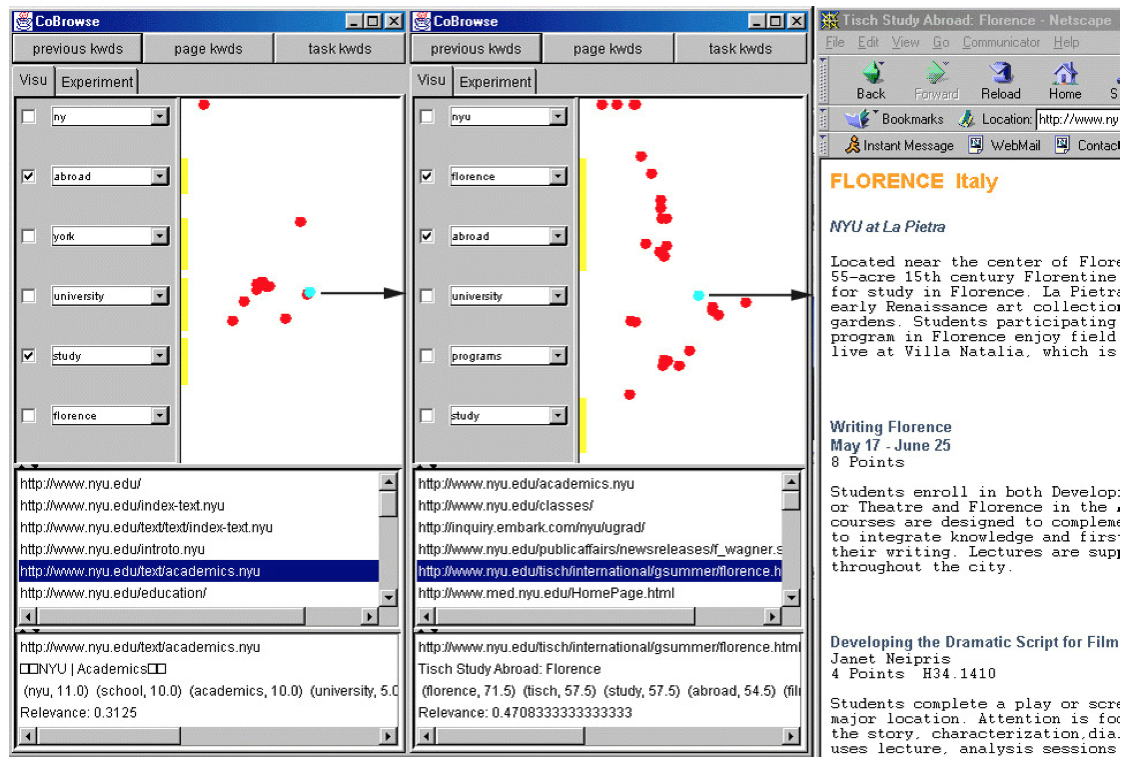The image size is (1130, 770).
Task: Switch to Experiment tab in left CoBrowse
Action: tap(97, 82)
